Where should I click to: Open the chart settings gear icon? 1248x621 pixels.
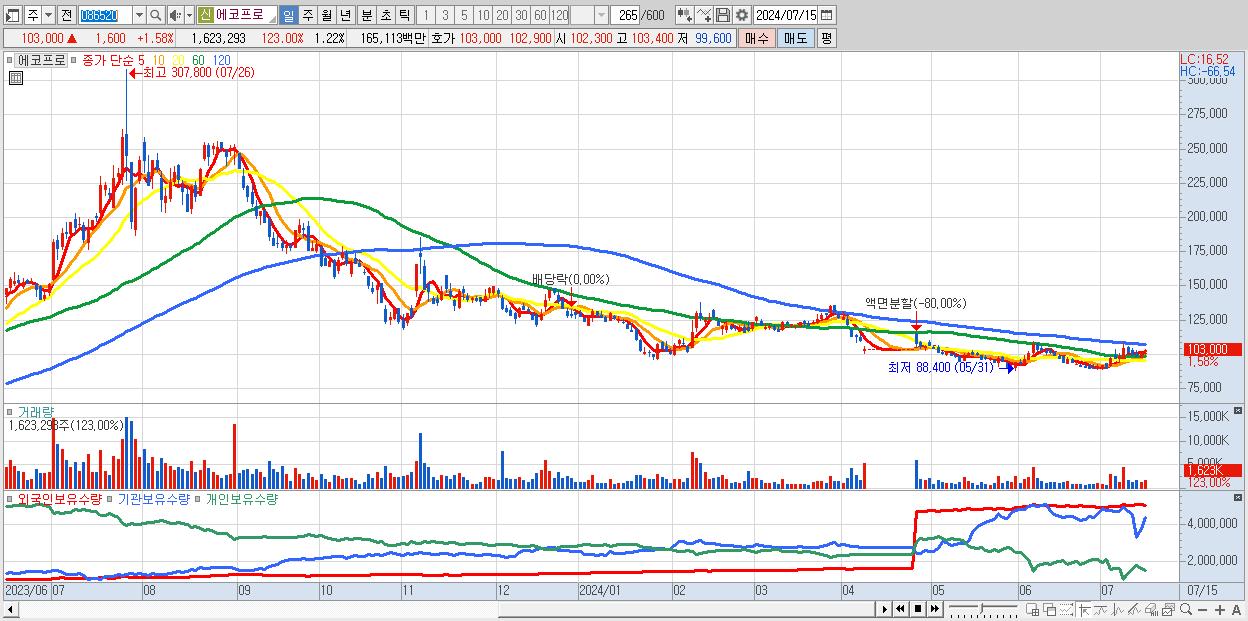click(x=741, y=15)
